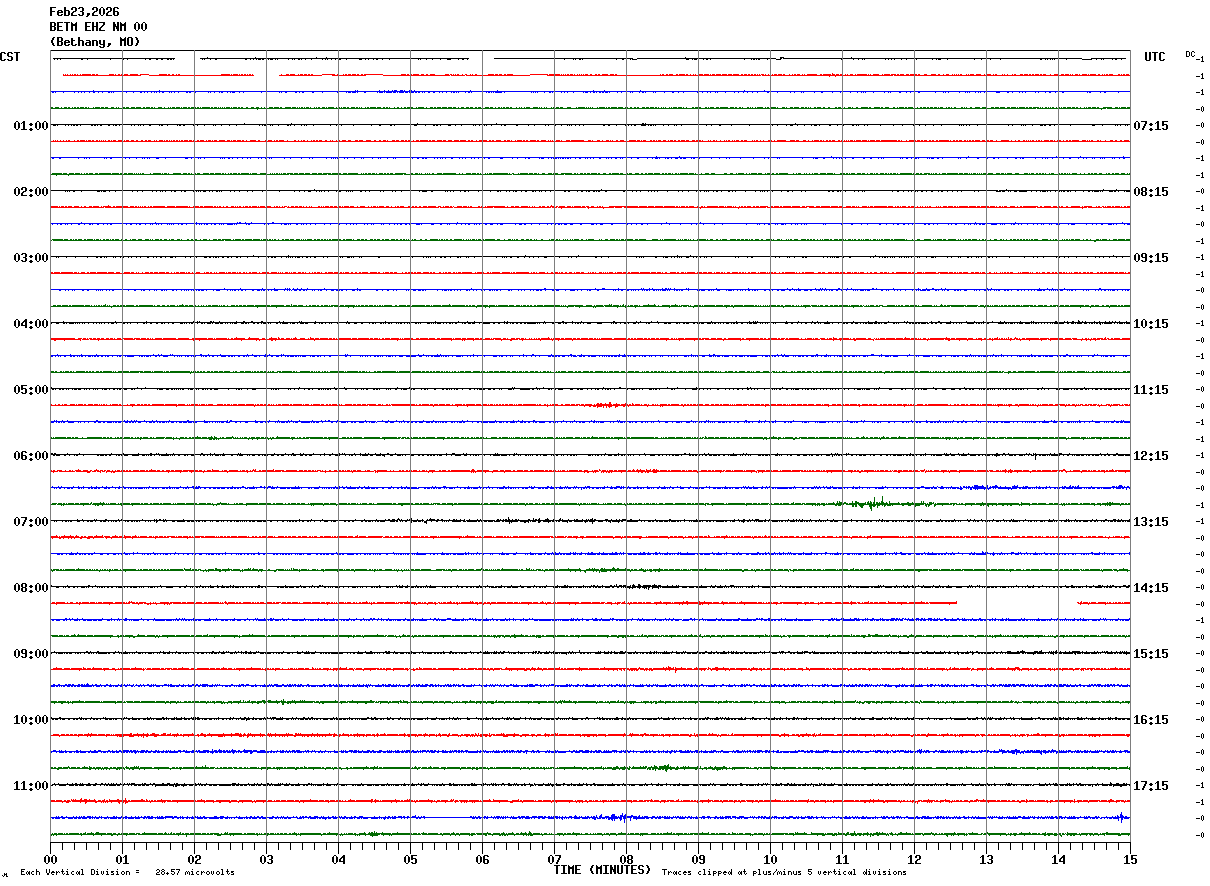Viewport: 1210px width, 886px height.
Task: Click the 10:15 UTC row label
Action: (x=1151, y=324)
